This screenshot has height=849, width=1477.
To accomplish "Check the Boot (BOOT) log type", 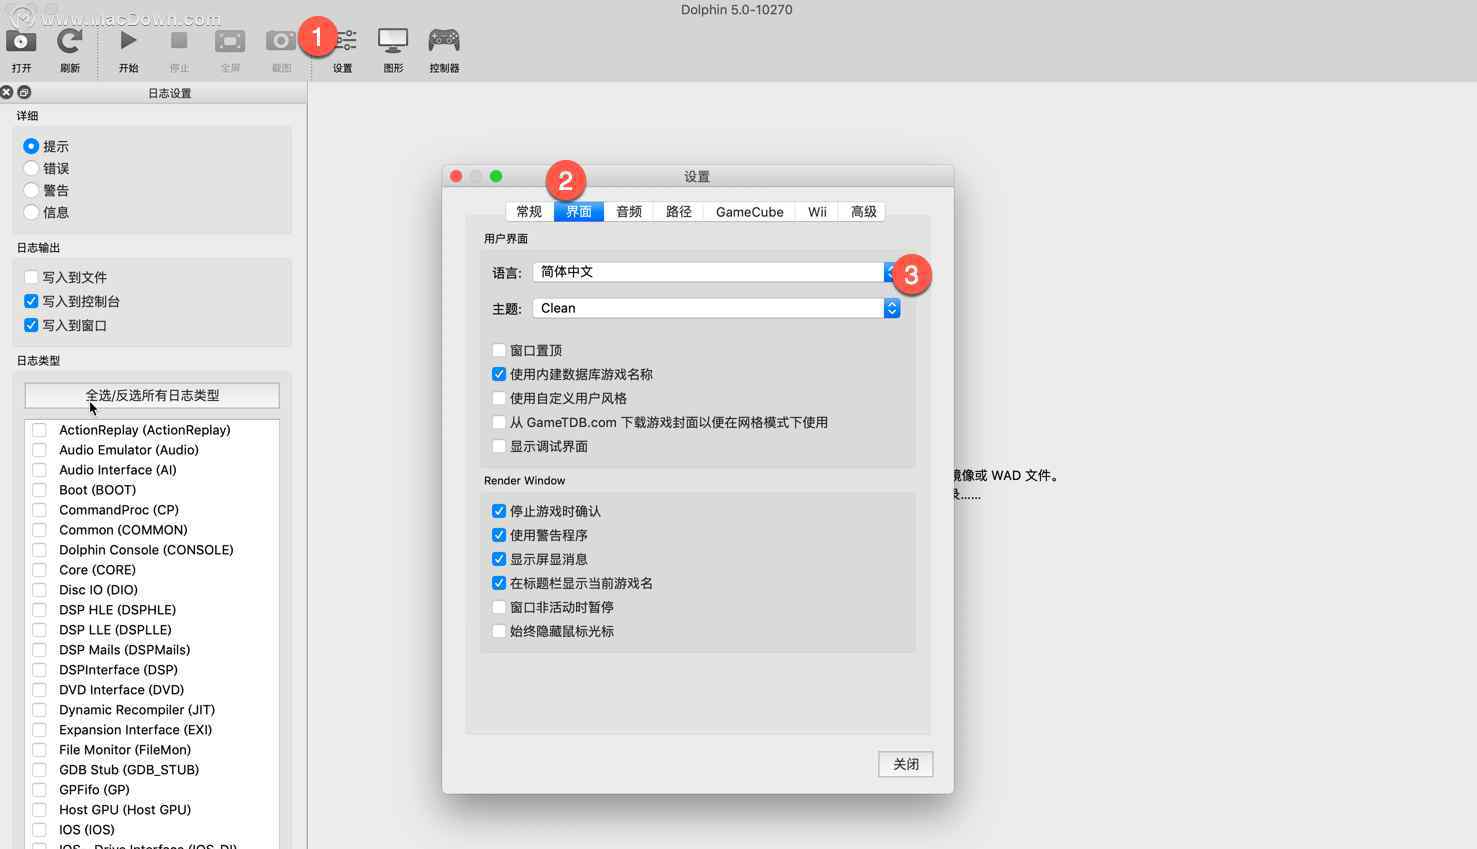I will click(39, 490).
